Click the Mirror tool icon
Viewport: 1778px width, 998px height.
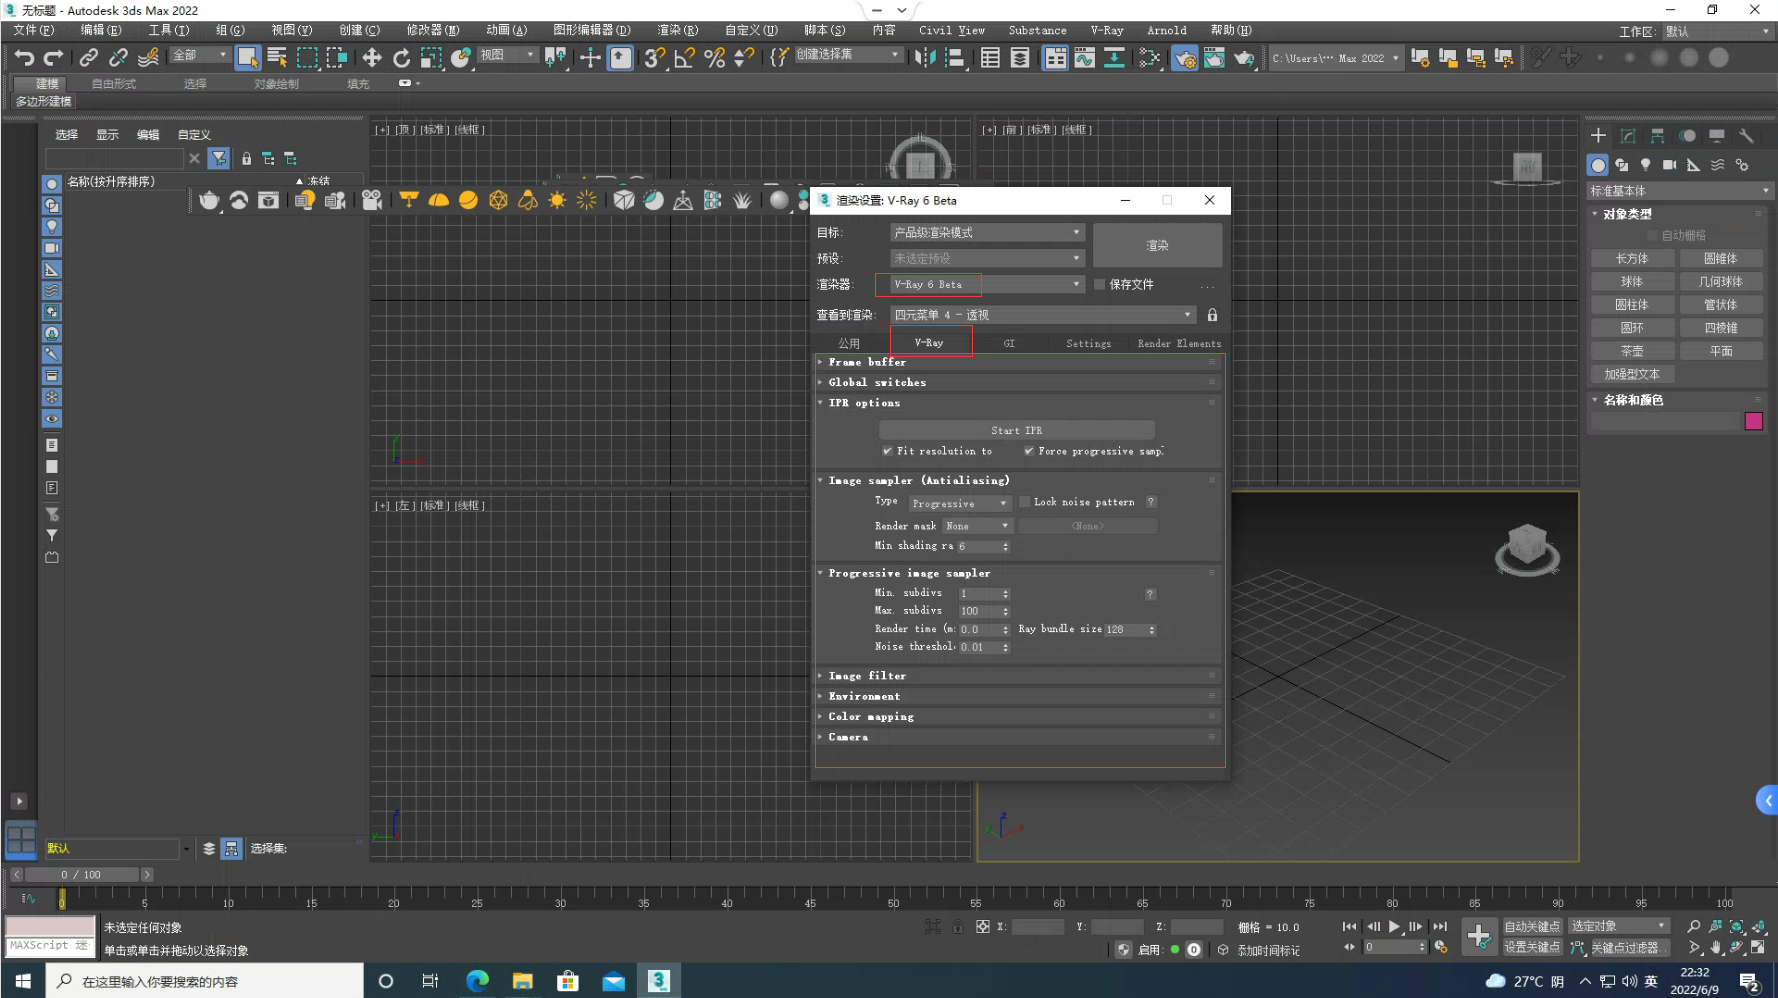(x=925, y=58)
